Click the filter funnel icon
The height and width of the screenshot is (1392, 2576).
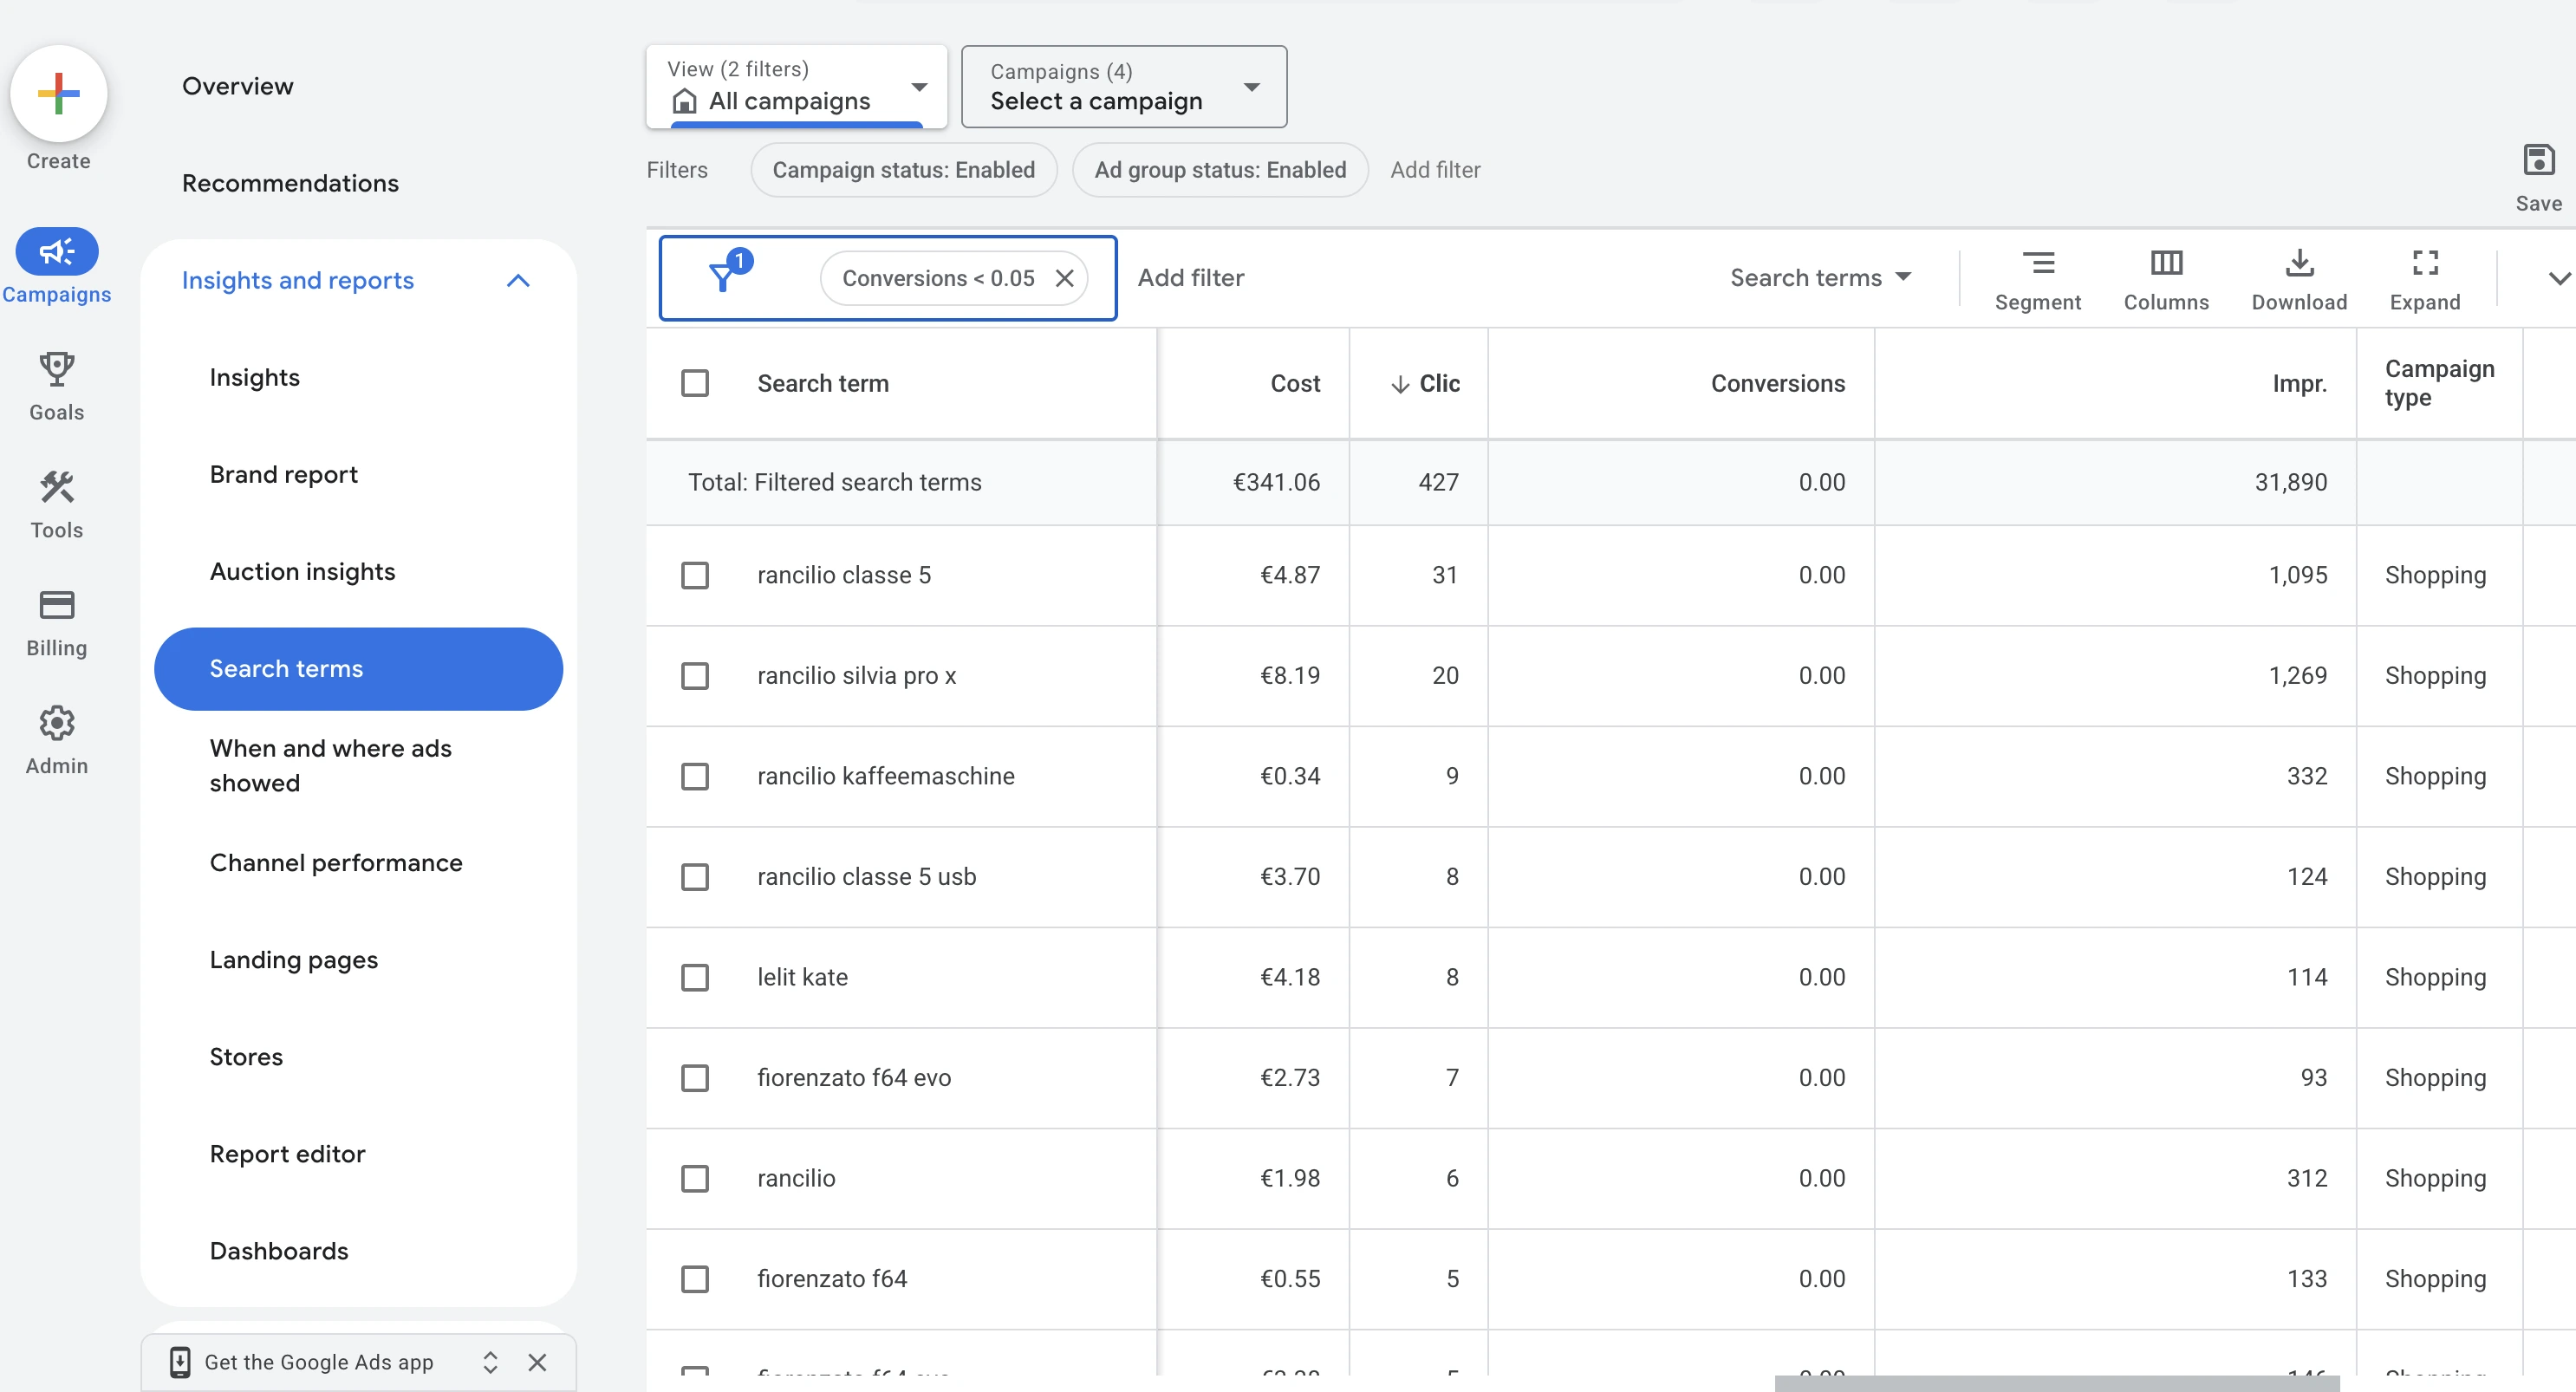(722, 276)
